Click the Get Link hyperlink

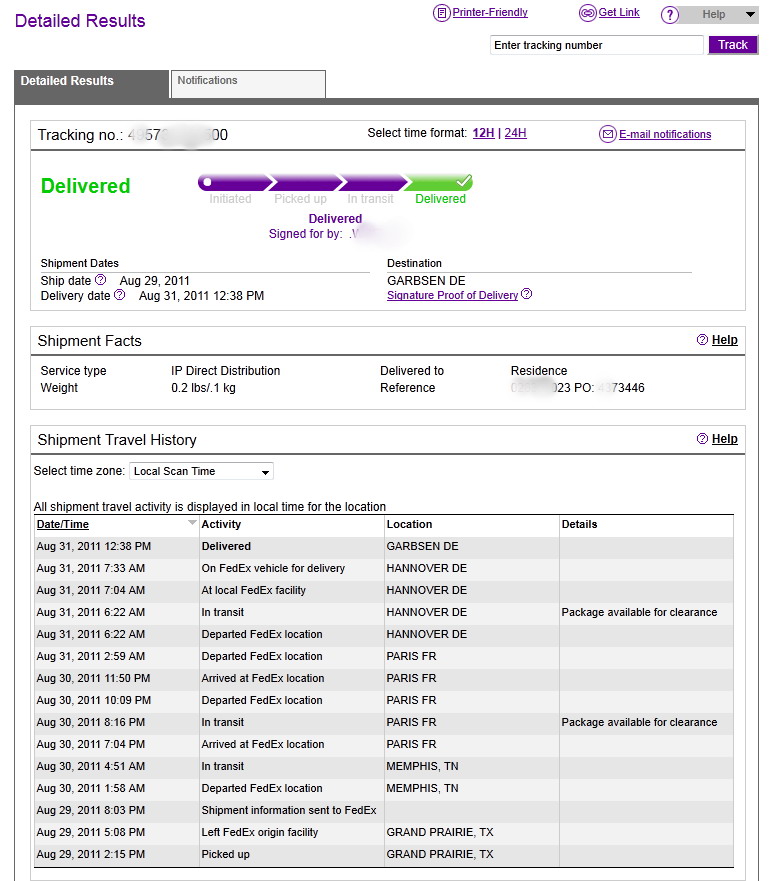point(619,12)
